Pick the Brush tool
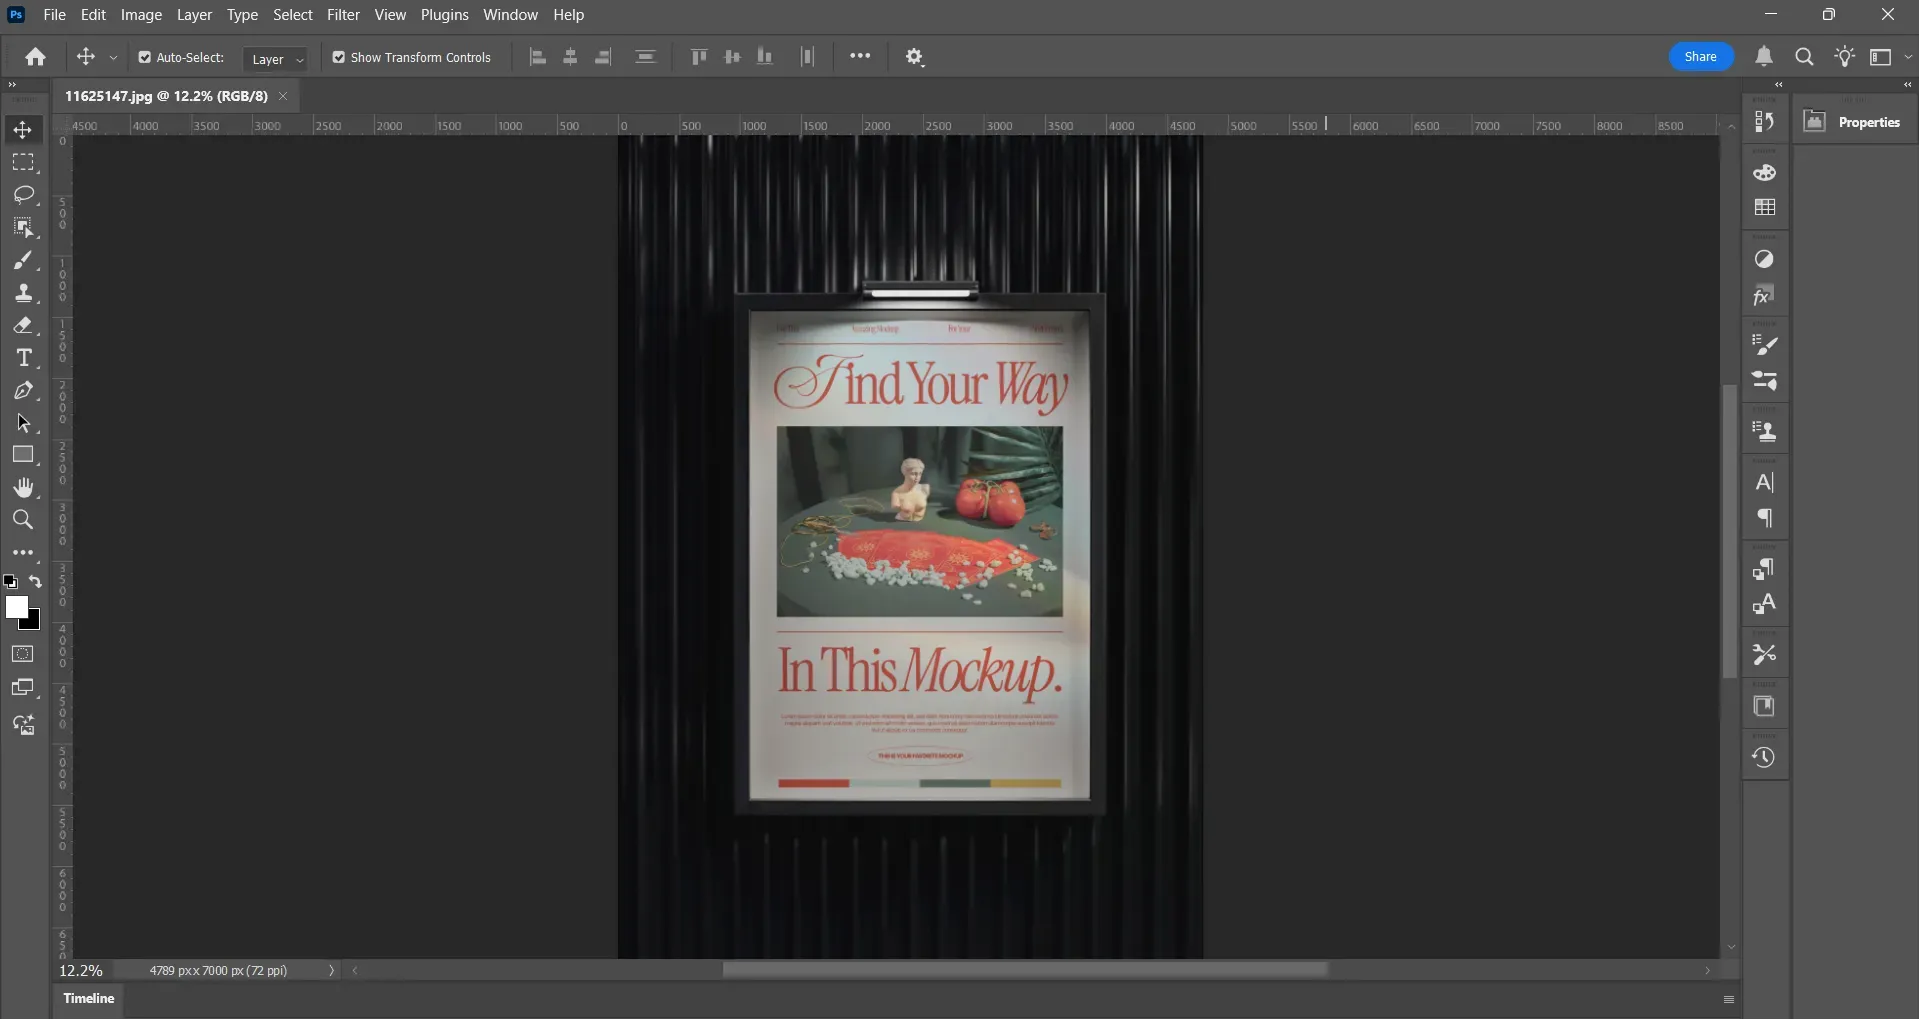 click(x=22, y=260)
